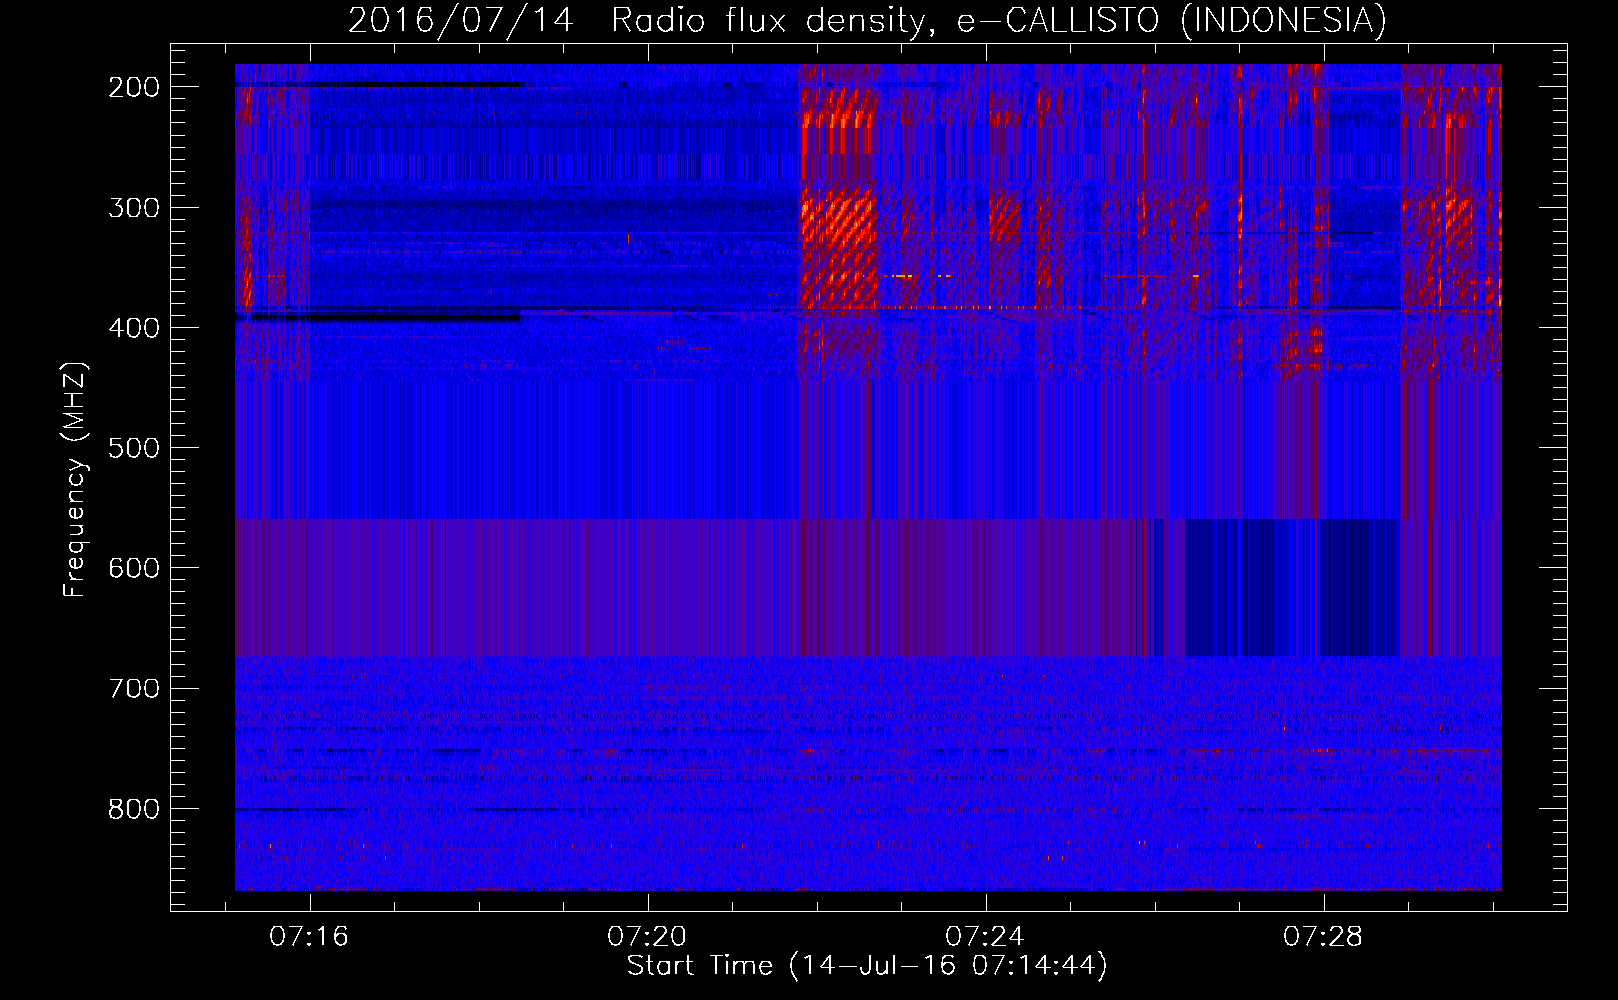This screenshot has width=1618, height=1000.
Task: Click the dark blue block near 600 MHz
Action: pos(1291,588)
